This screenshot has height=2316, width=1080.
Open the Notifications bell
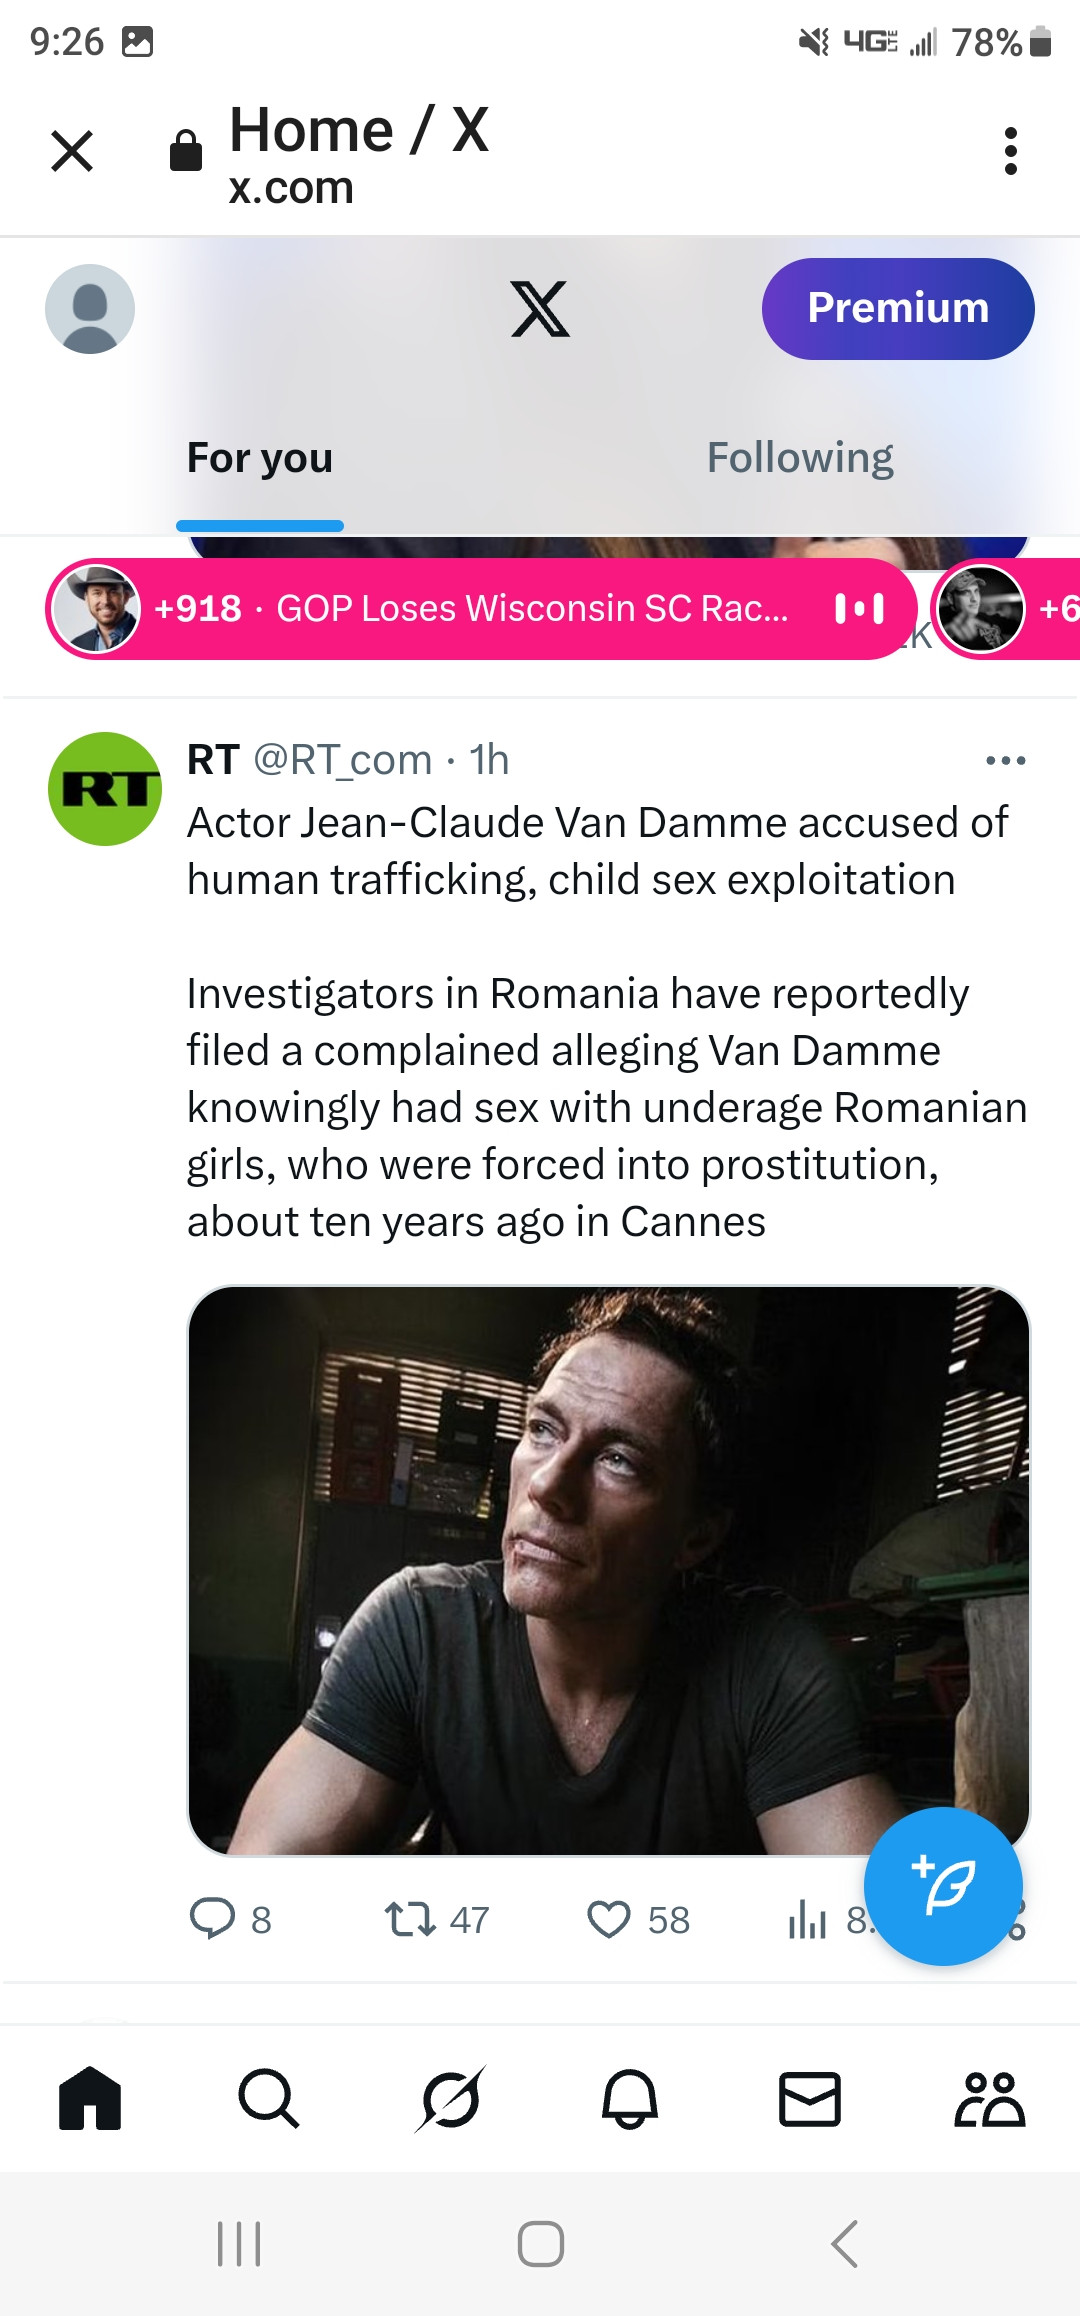pos(630,2098)
